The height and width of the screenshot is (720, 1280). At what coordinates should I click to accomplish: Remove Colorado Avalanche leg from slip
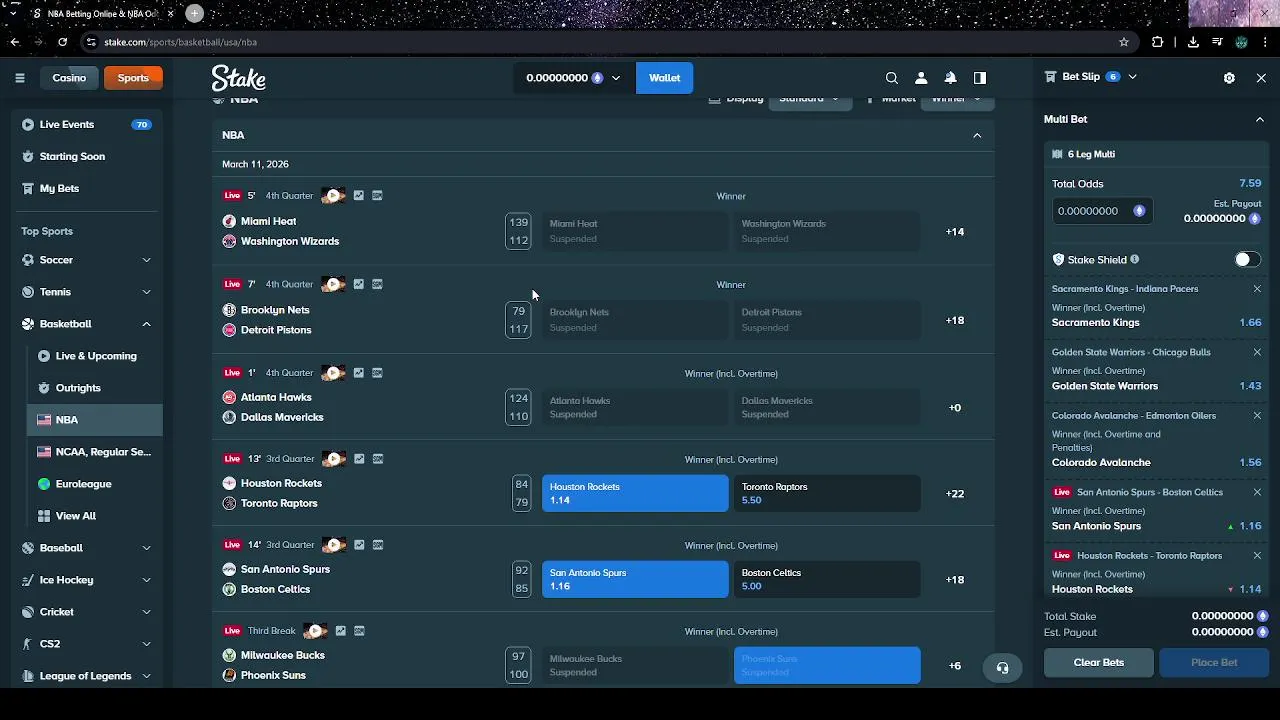1257,416
